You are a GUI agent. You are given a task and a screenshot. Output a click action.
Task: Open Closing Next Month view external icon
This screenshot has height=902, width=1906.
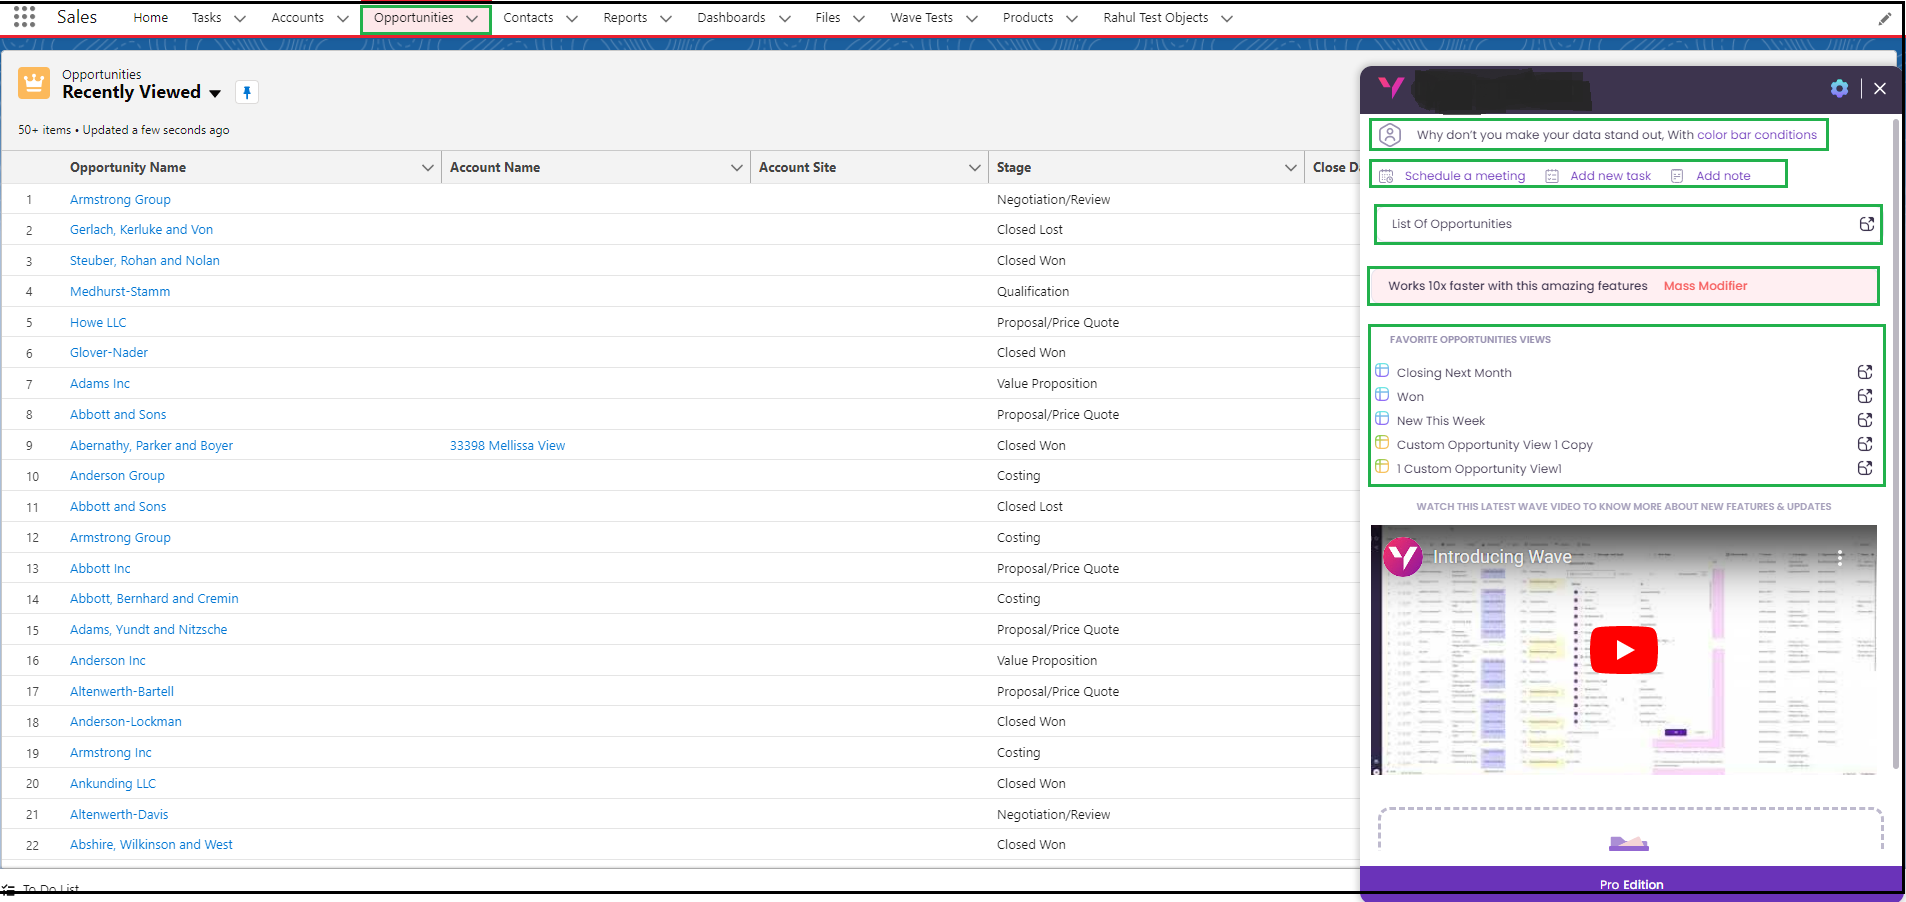click(x=1865, y=372)
